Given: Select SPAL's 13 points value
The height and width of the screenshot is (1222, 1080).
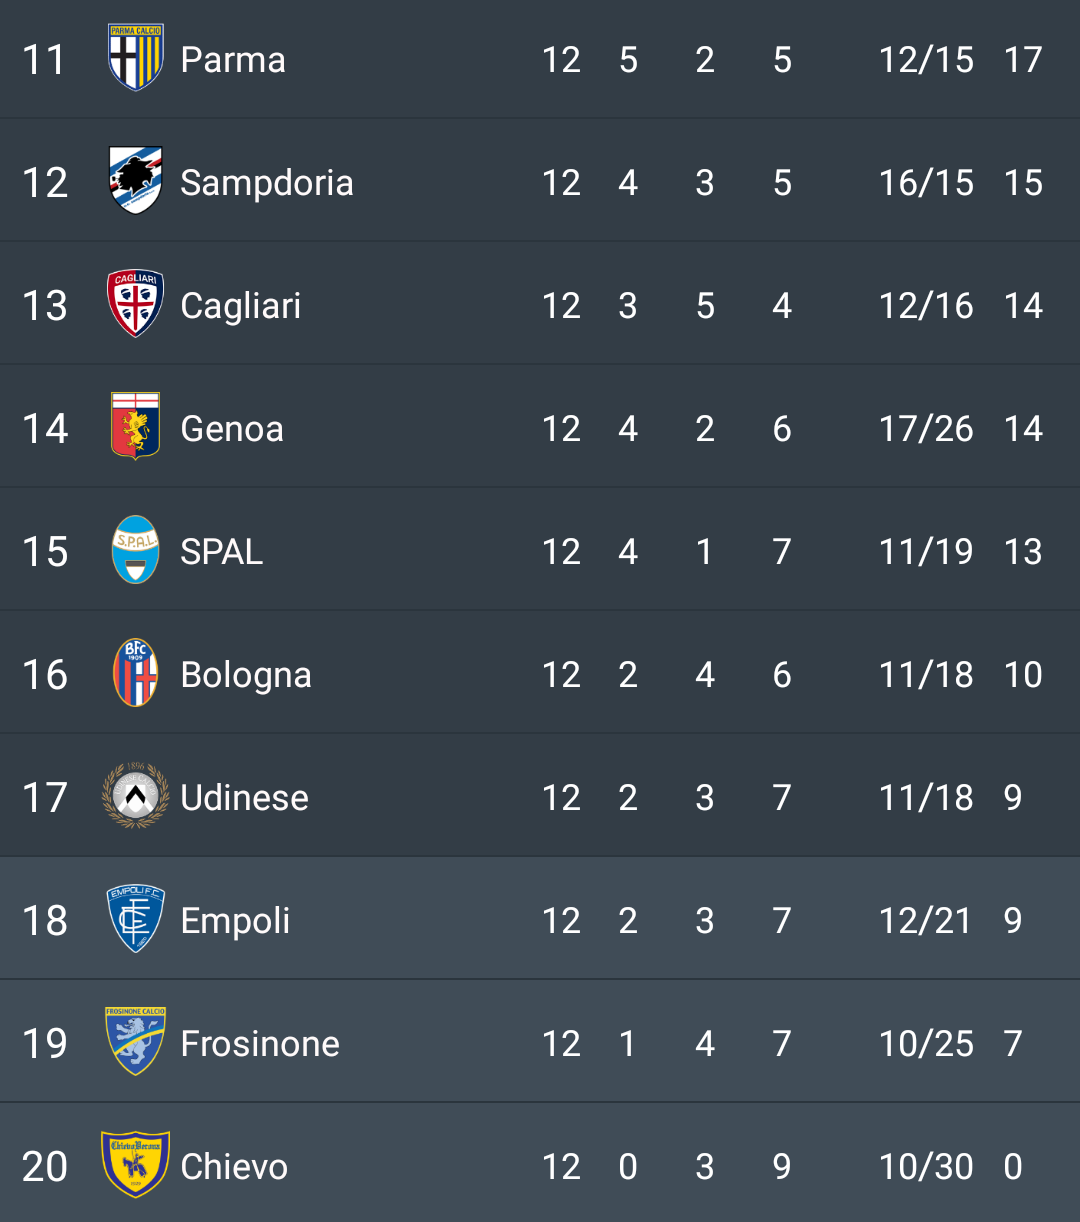Looking at the screenshot, I should click(x=1023, y=552).
